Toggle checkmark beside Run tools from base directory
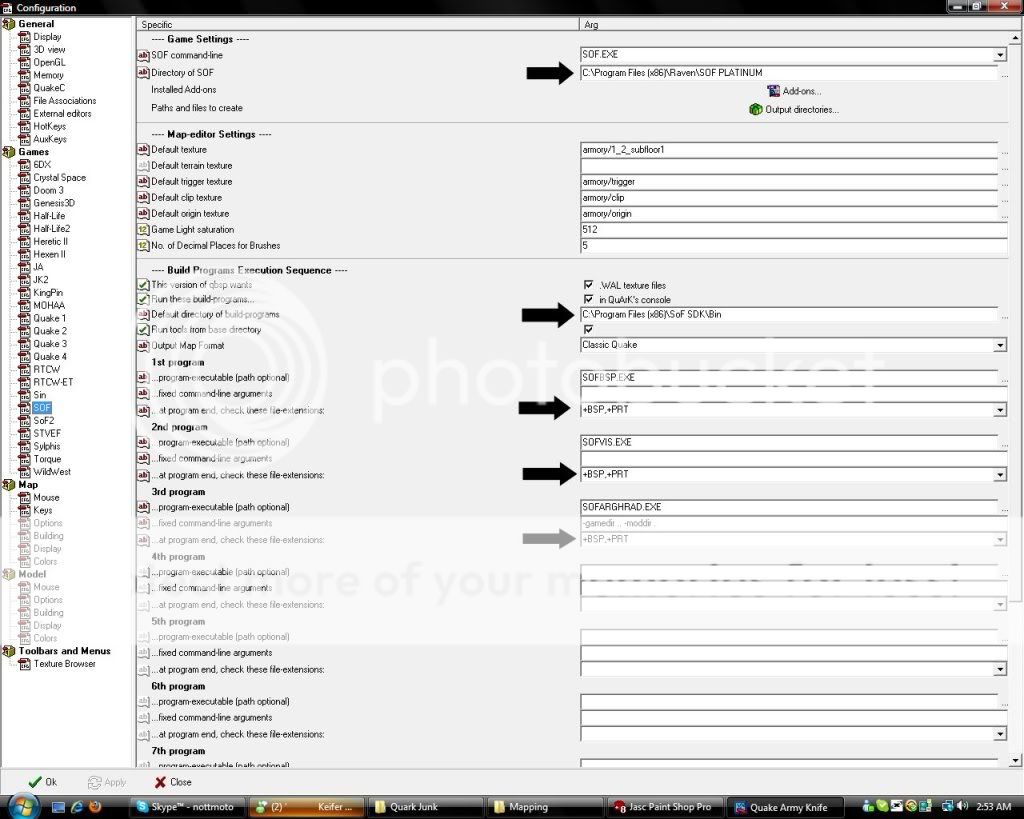Screen dimensions: 1024x819 click(143, 330)
